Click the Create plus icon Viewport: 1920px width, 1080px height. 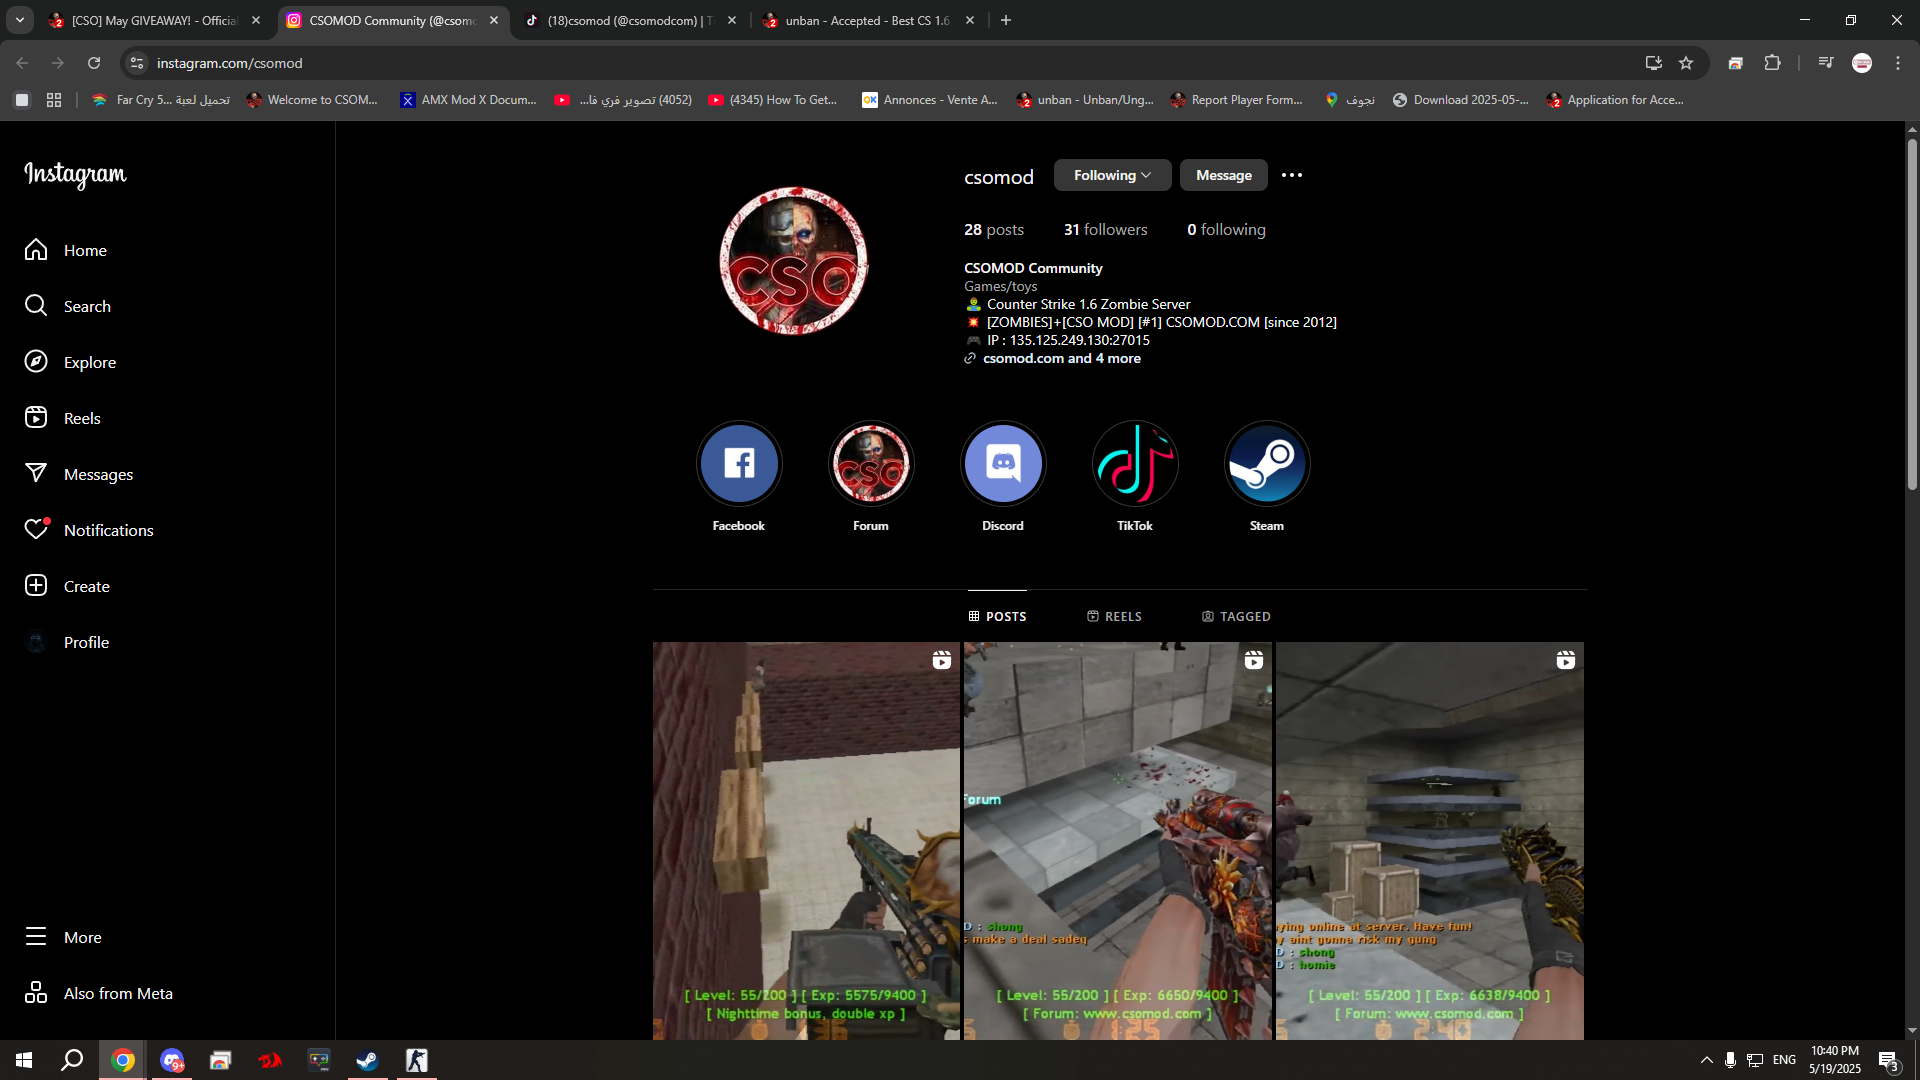[x=36, y=586]
